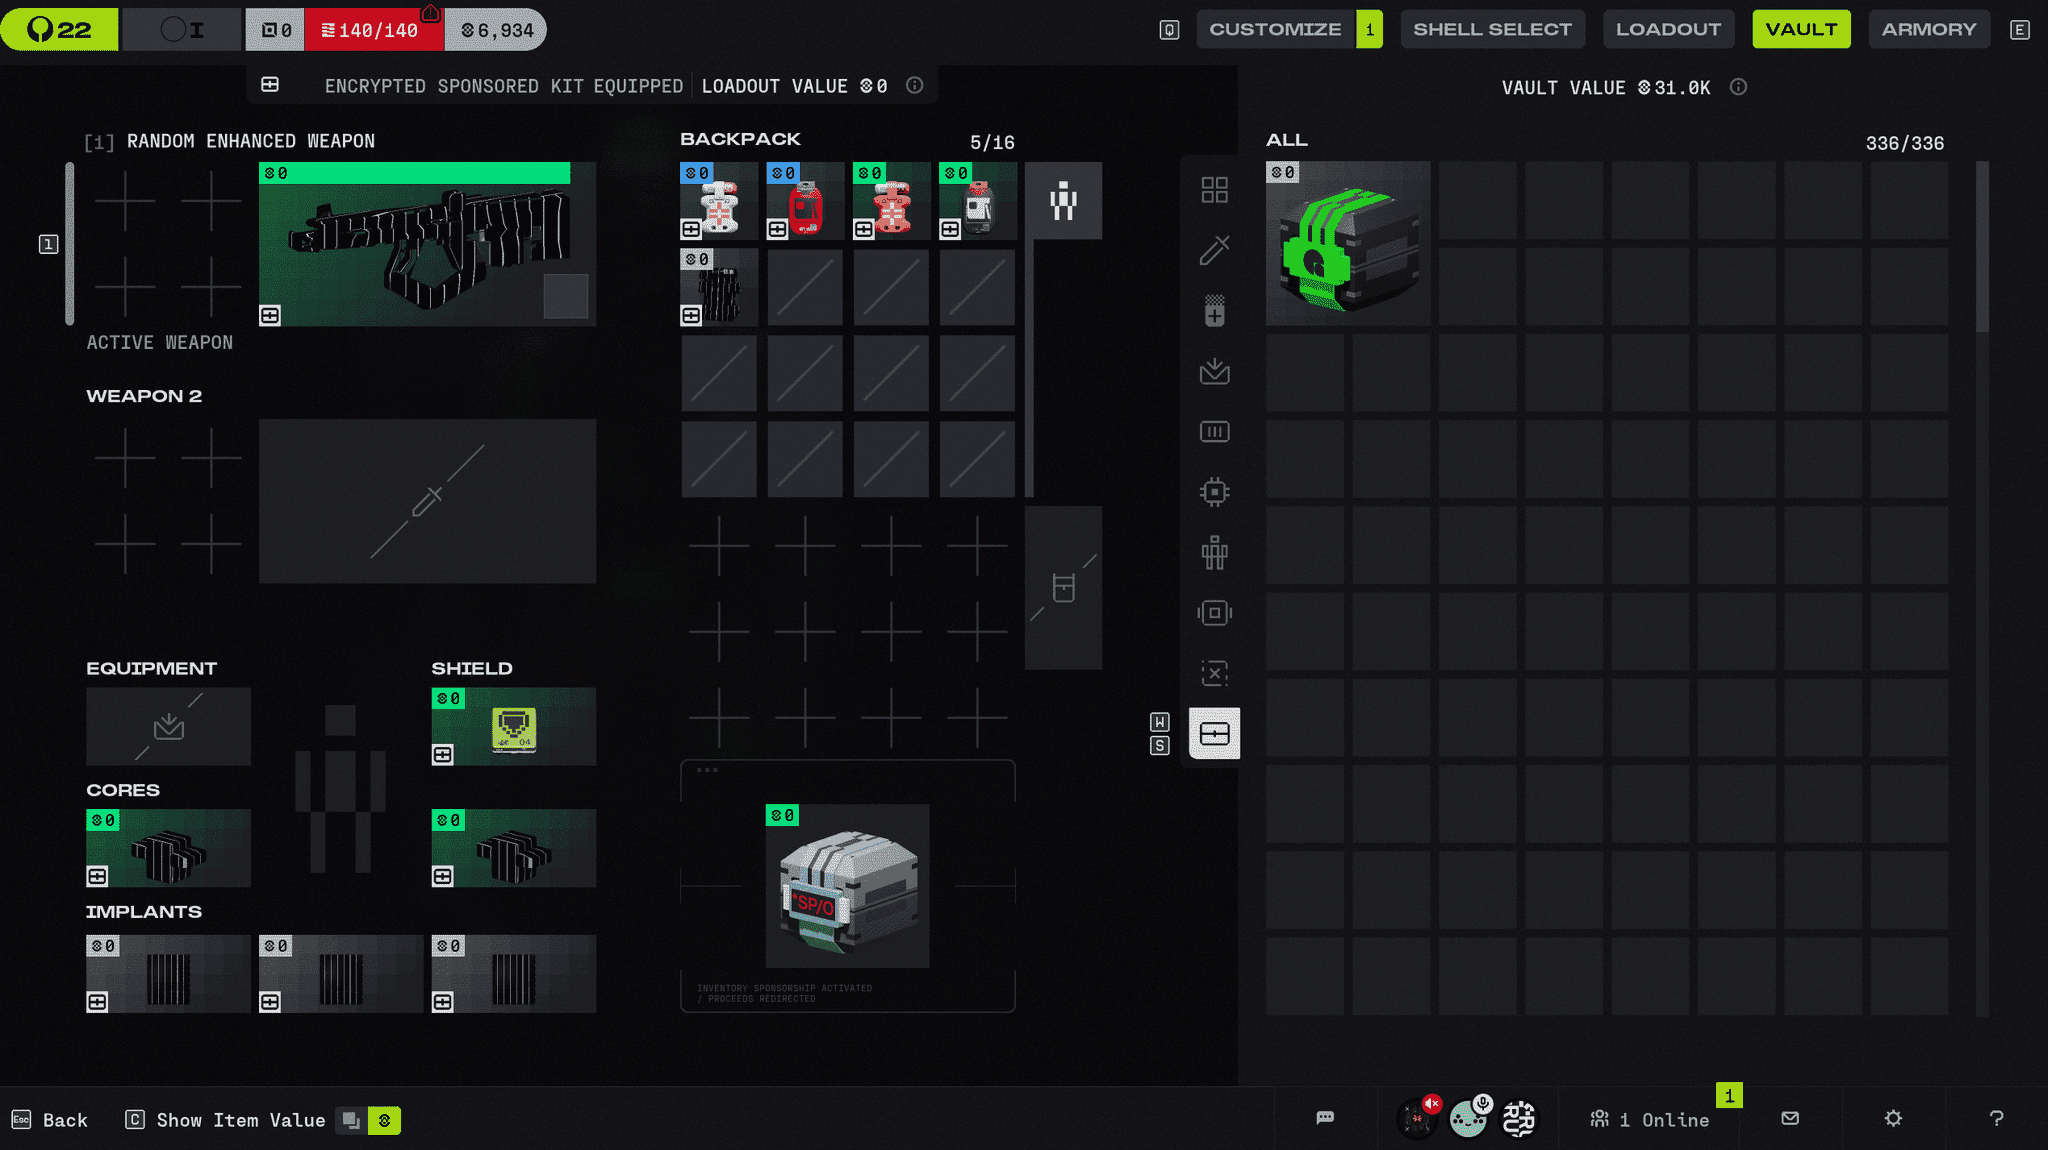Filter vault by shell figure icon
The image size is (2048, 1150).
1214,552
